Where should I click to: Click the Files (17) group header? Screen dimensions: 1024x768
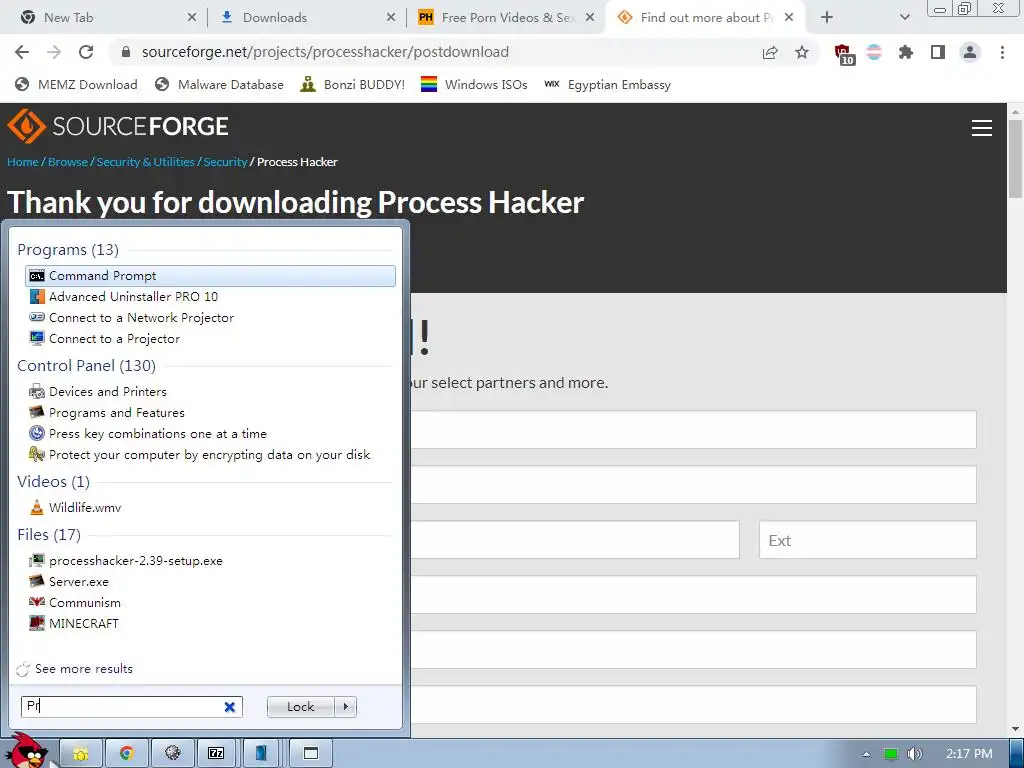(49, 534)
